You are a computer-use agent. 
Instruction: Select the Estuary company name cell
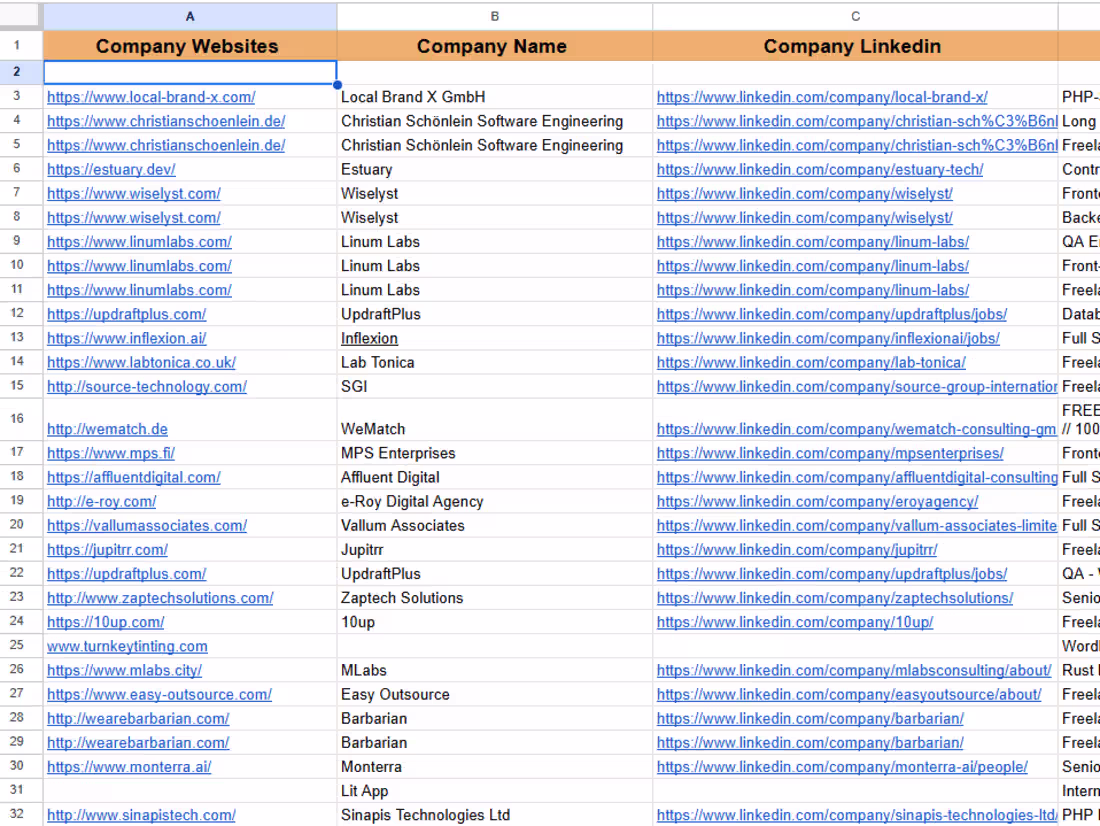[x=495, y=169]
